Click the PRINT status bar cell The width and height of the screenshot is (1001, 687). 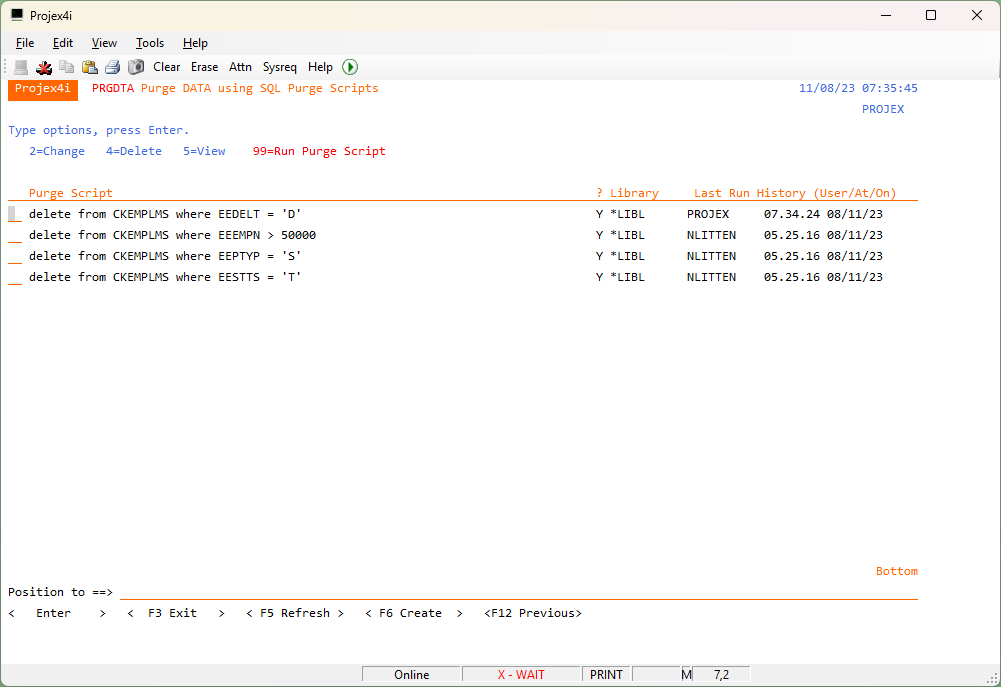point(606,674)
